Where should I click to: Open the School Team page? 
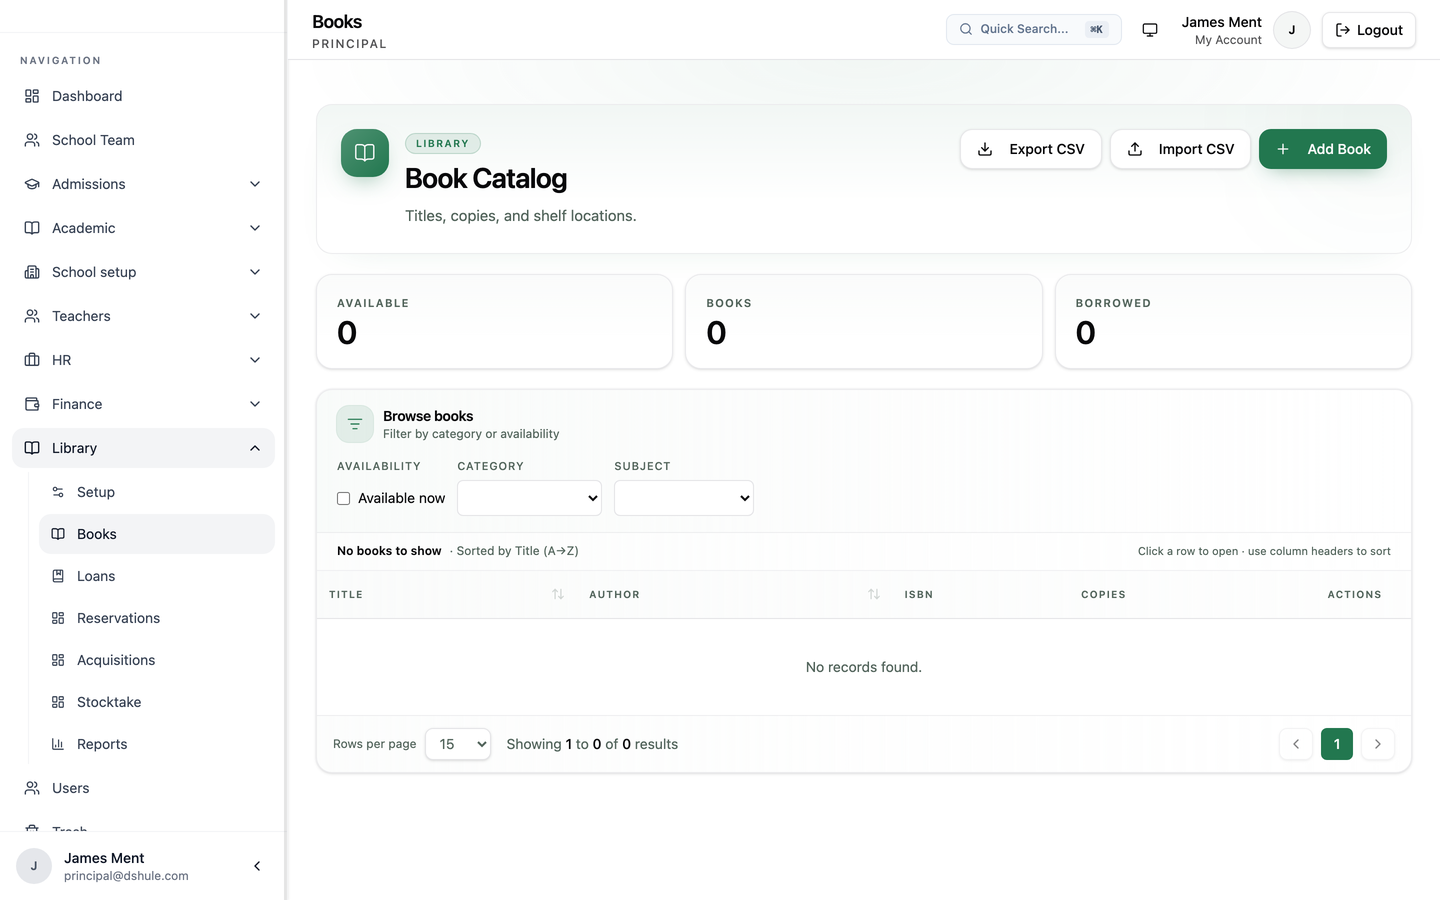click(x=143, y=140)
